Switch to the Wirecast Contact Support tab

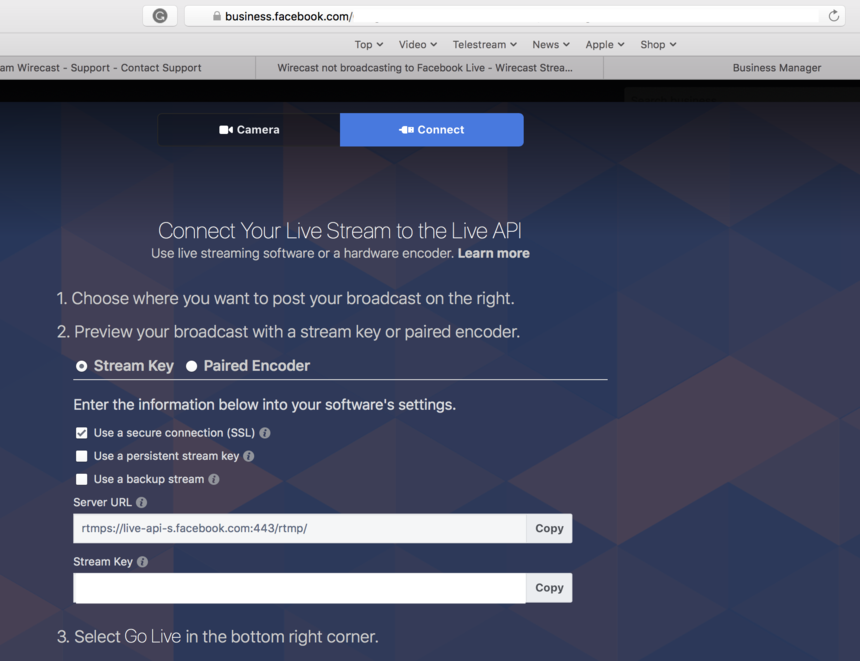tap(127, 68)
